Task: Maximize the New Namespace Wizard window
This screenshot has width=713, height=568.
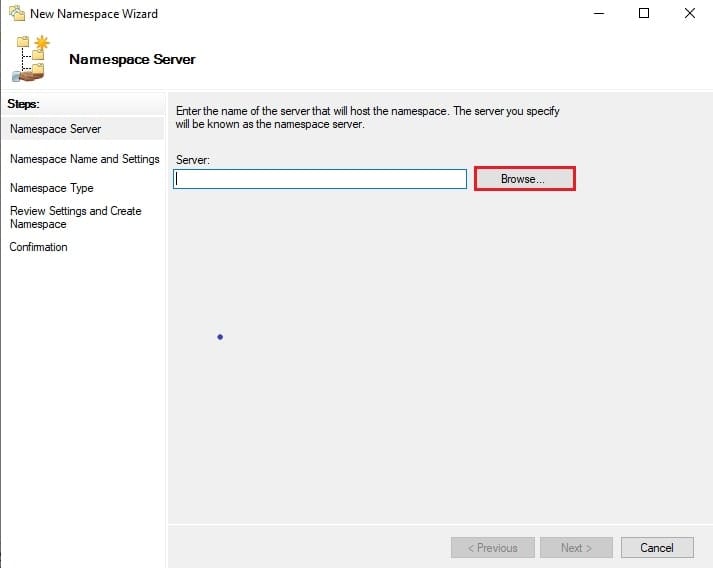Action: pyautogui.click(x=644, y=13)
